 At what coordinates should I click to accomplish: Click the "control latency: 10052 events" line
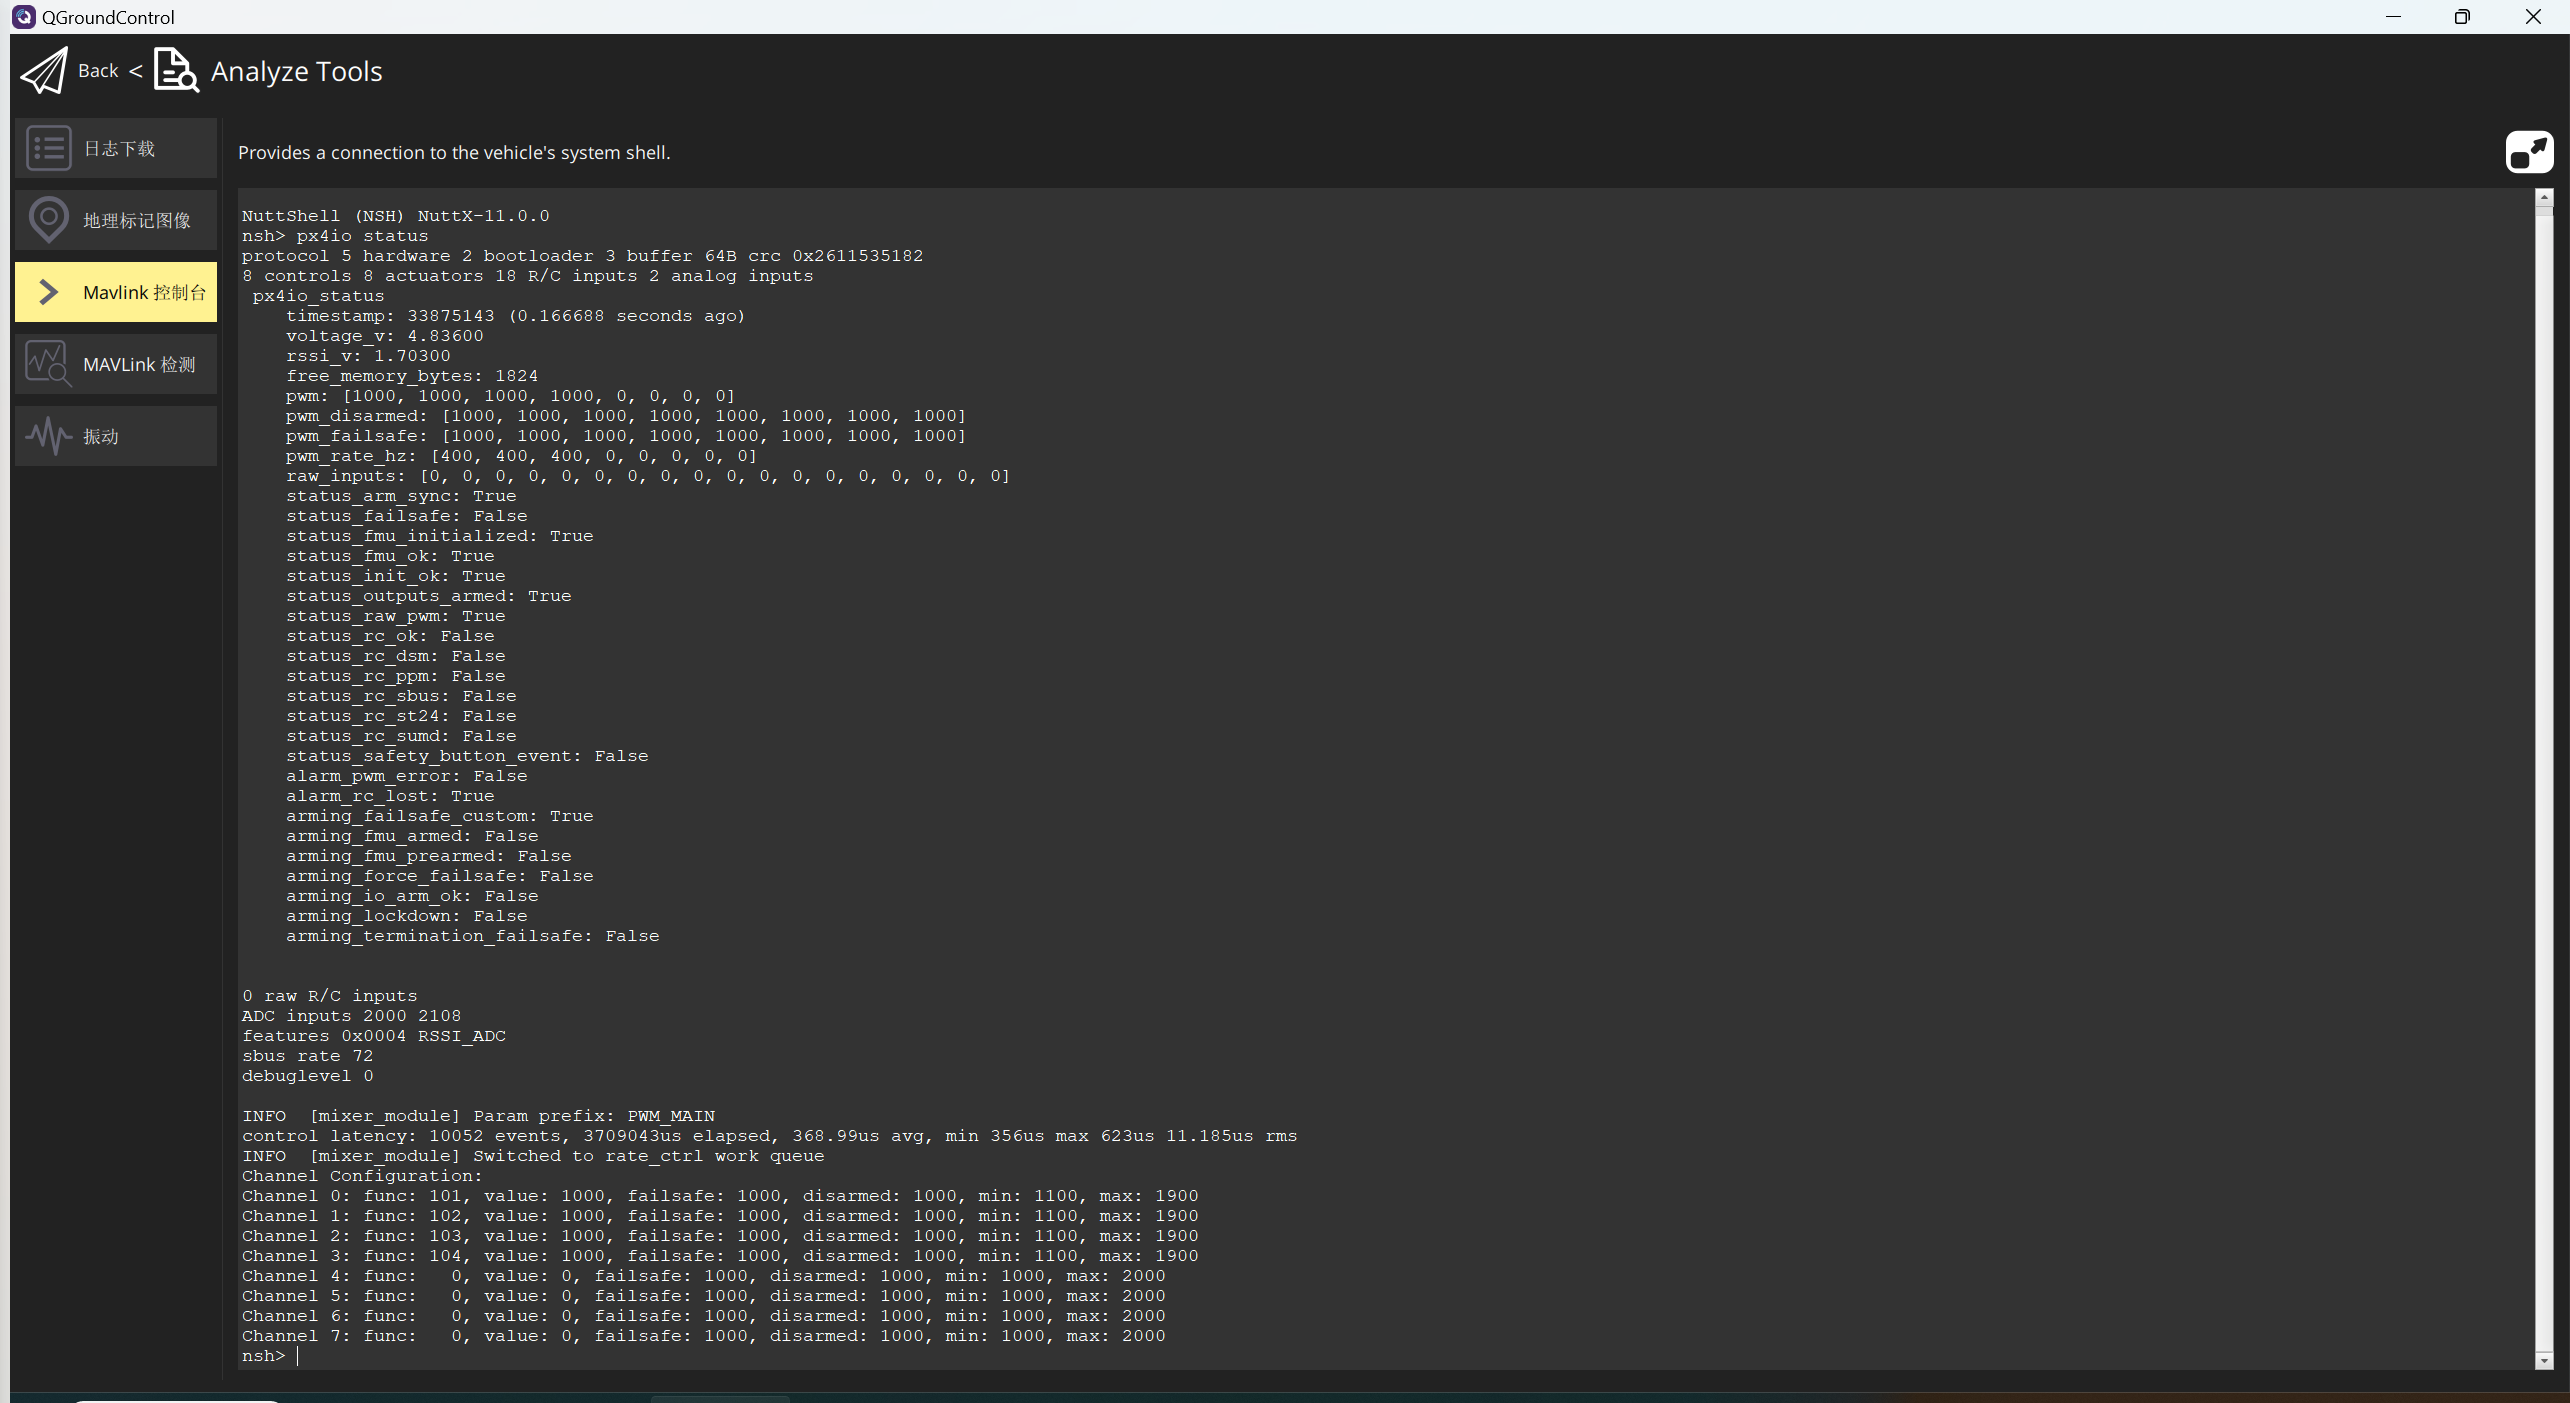pos(770,1136)
